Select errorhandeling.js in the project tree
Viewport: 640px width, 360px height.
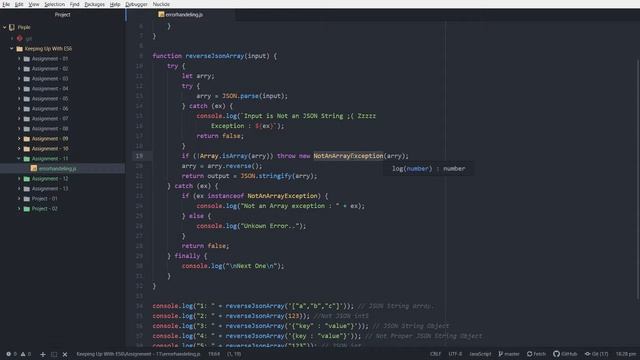(x=58, y=169)
